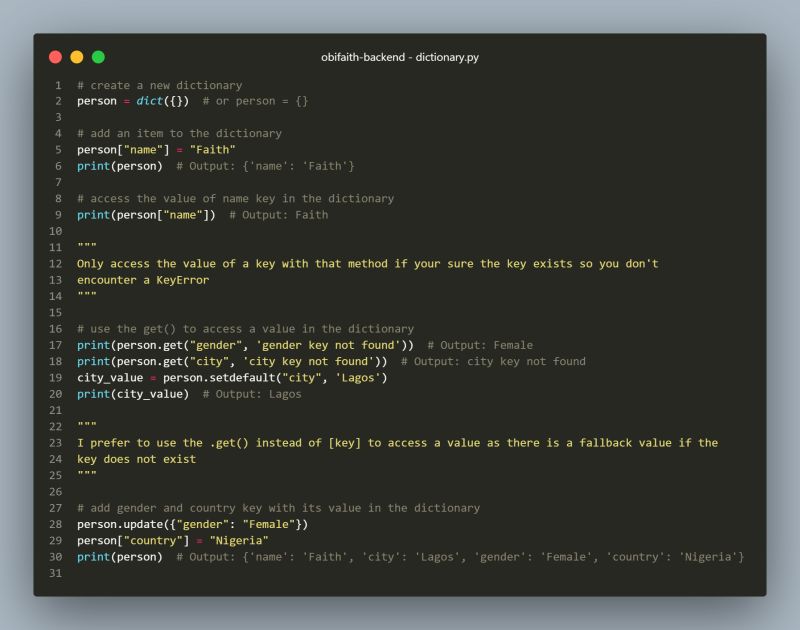Click the docstring line 'Only access the value of a key'
The image size is (800, 630).
(x=368, y=264)
